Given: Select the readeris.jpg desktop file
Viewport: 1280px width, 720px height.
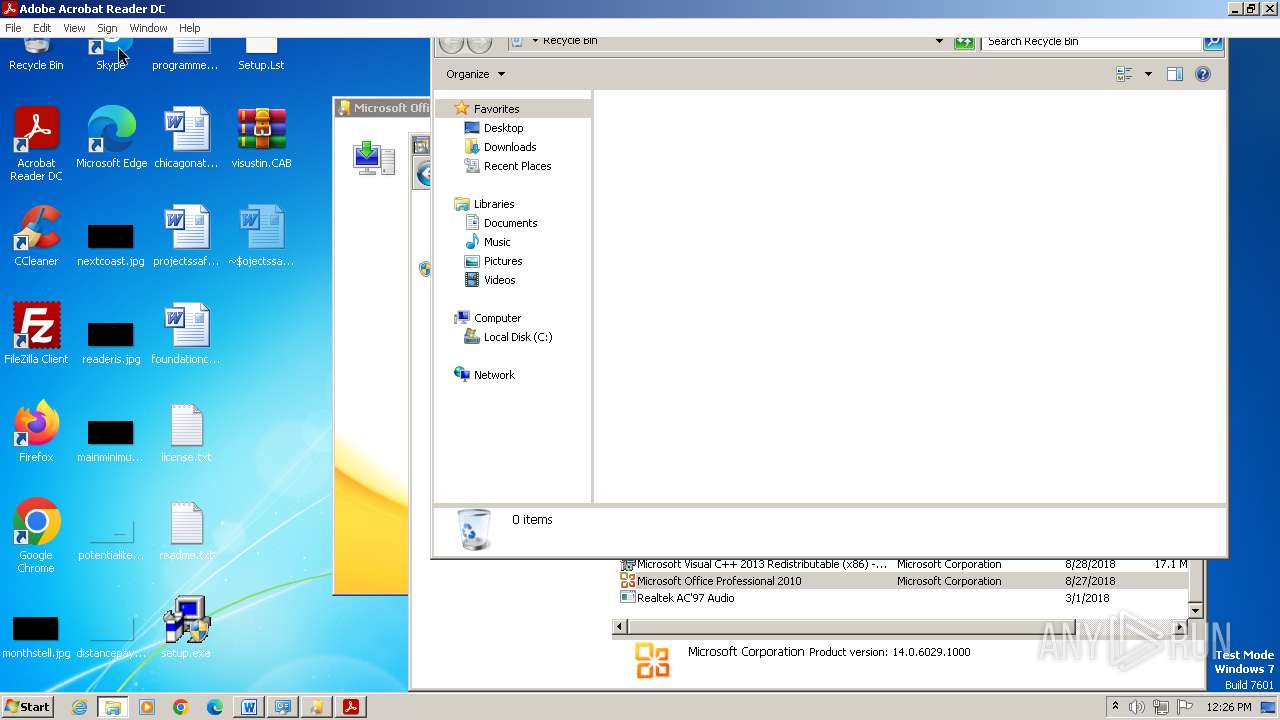Looking at the screenshot, I should click(x=111, y=342).
